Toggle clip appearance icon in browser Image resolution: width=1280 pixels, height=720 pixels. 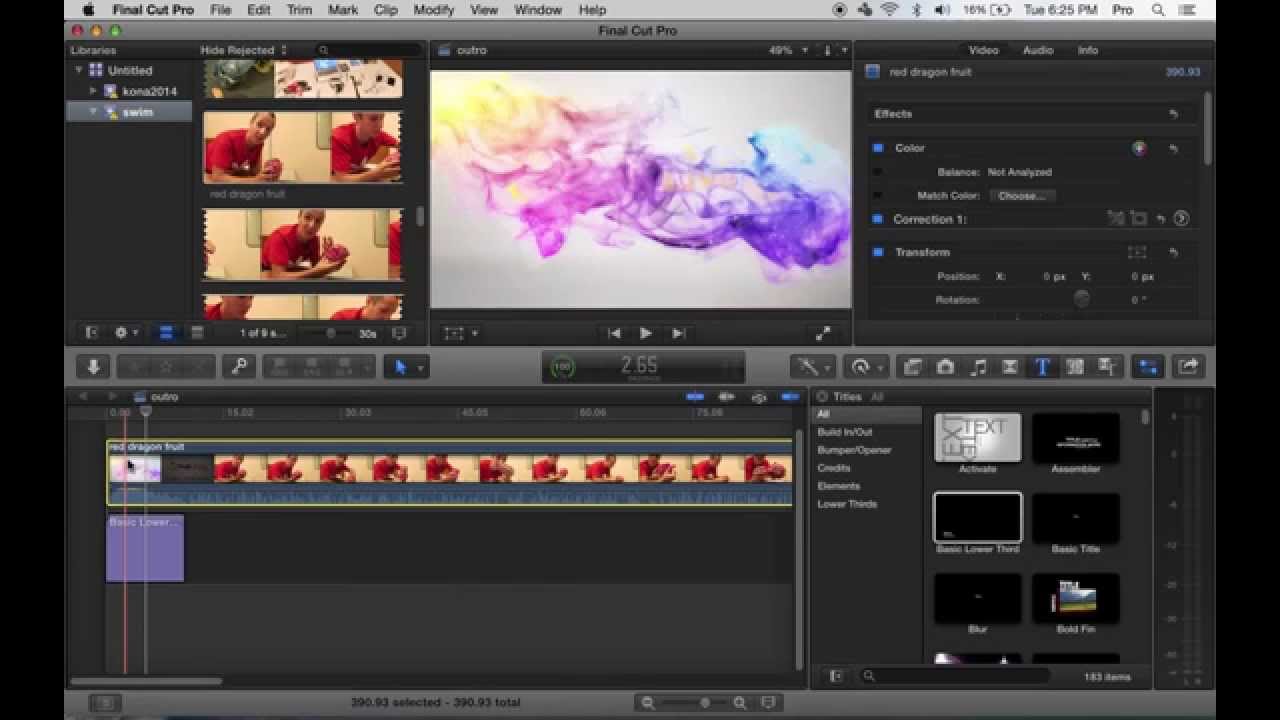[399, 333]
